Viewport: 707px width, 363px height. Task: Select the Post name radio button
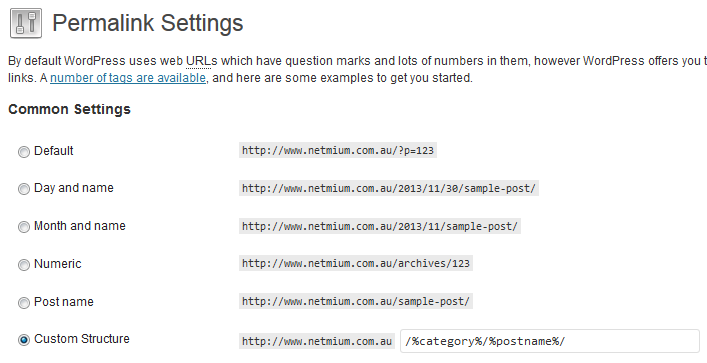pos(24,303)
